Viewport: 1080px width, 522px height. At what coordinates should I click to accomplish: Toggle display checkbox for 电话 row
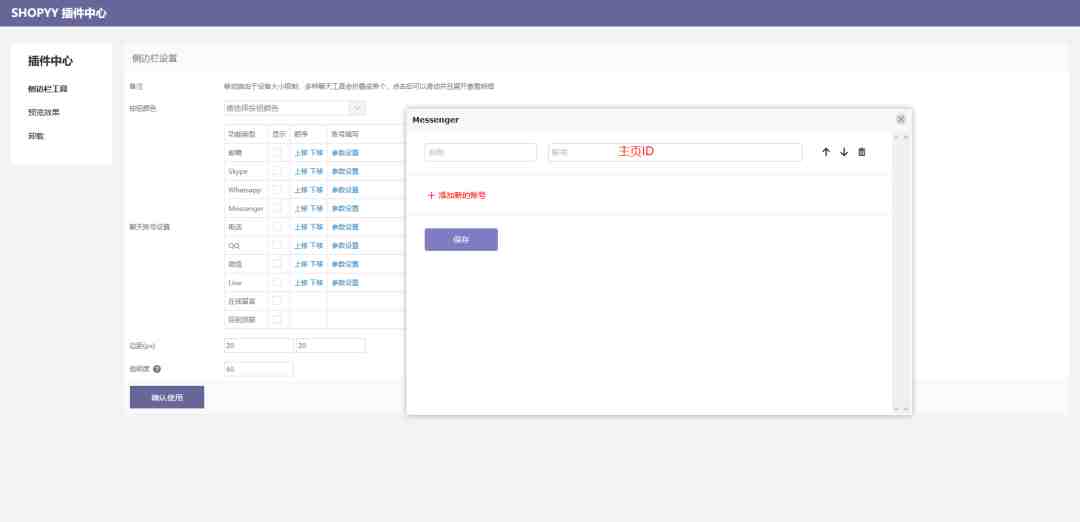(x=276, y=227)
